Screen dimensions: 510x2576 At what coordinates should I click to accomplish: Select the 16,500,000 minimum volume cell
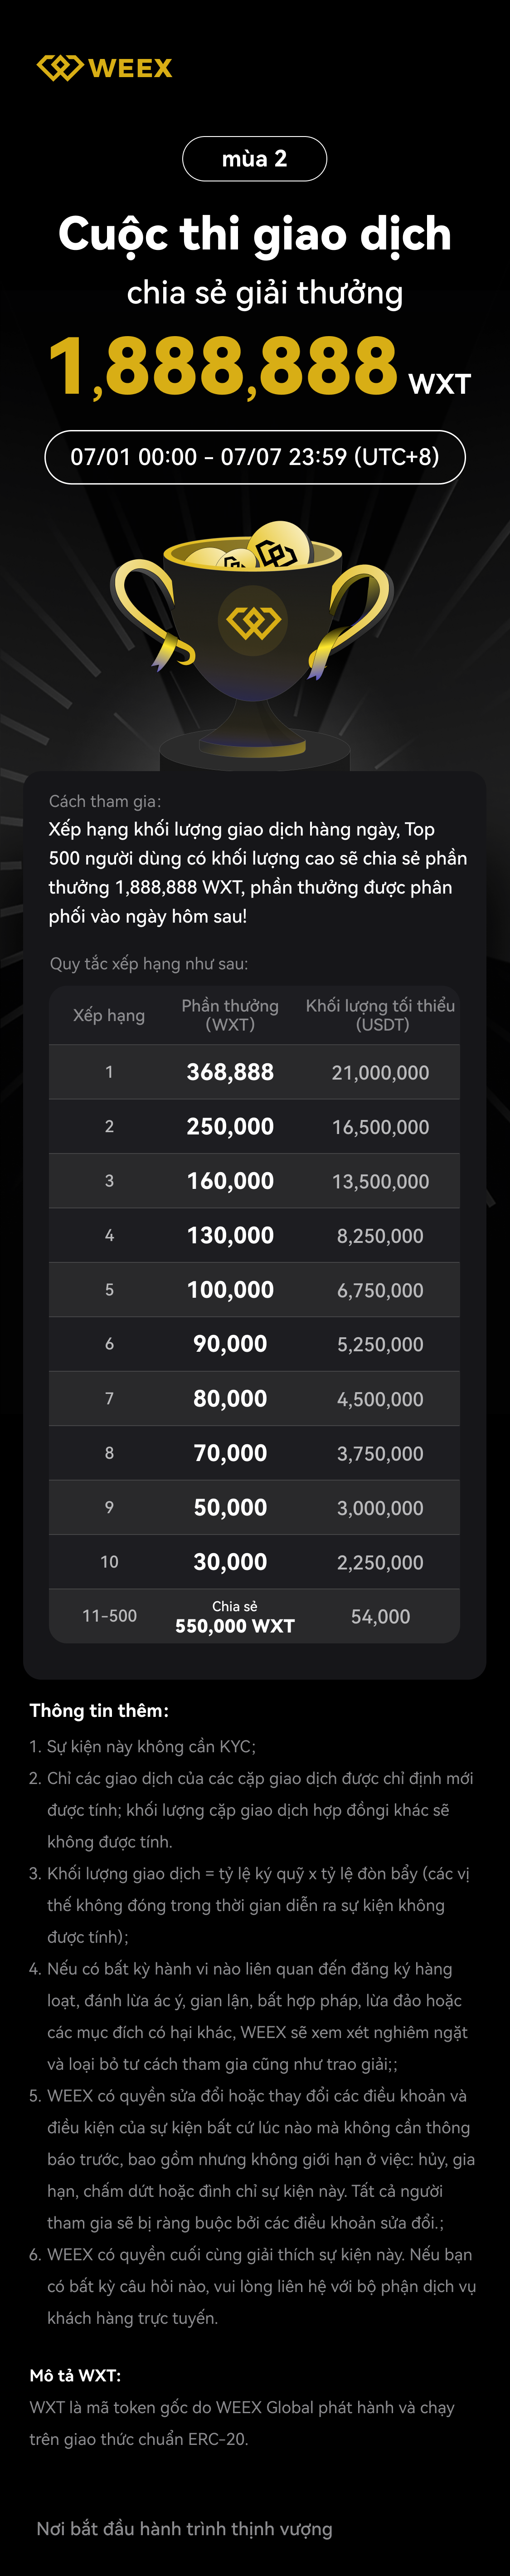tap(380, 1127)
